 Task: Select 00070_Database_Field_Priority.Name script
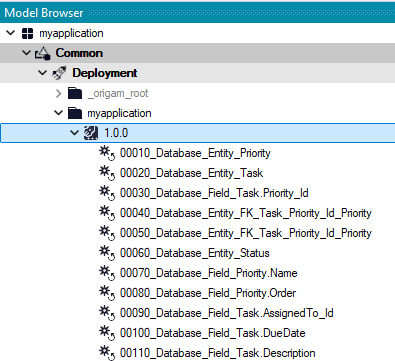[209, 273]
